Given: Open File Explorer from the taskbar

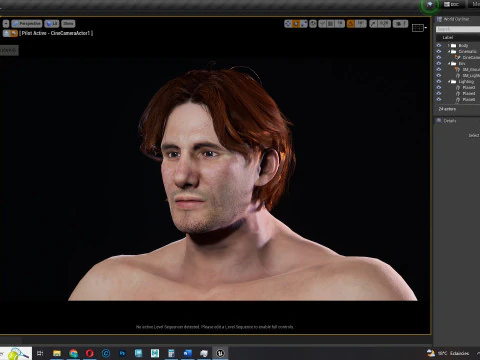Looking at the screenshot, I should 57,353.
